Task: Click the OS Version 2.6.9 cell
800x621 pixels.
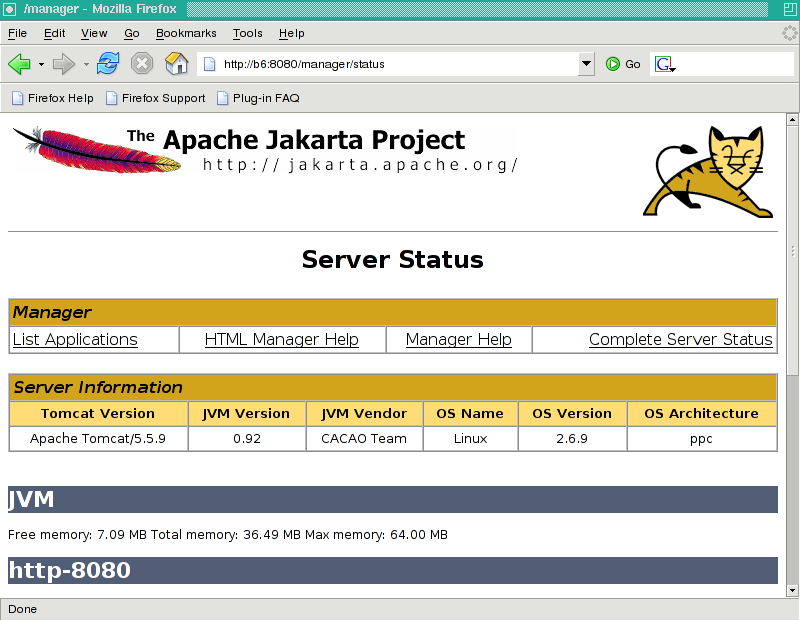Action: click(x=572, y=439)
